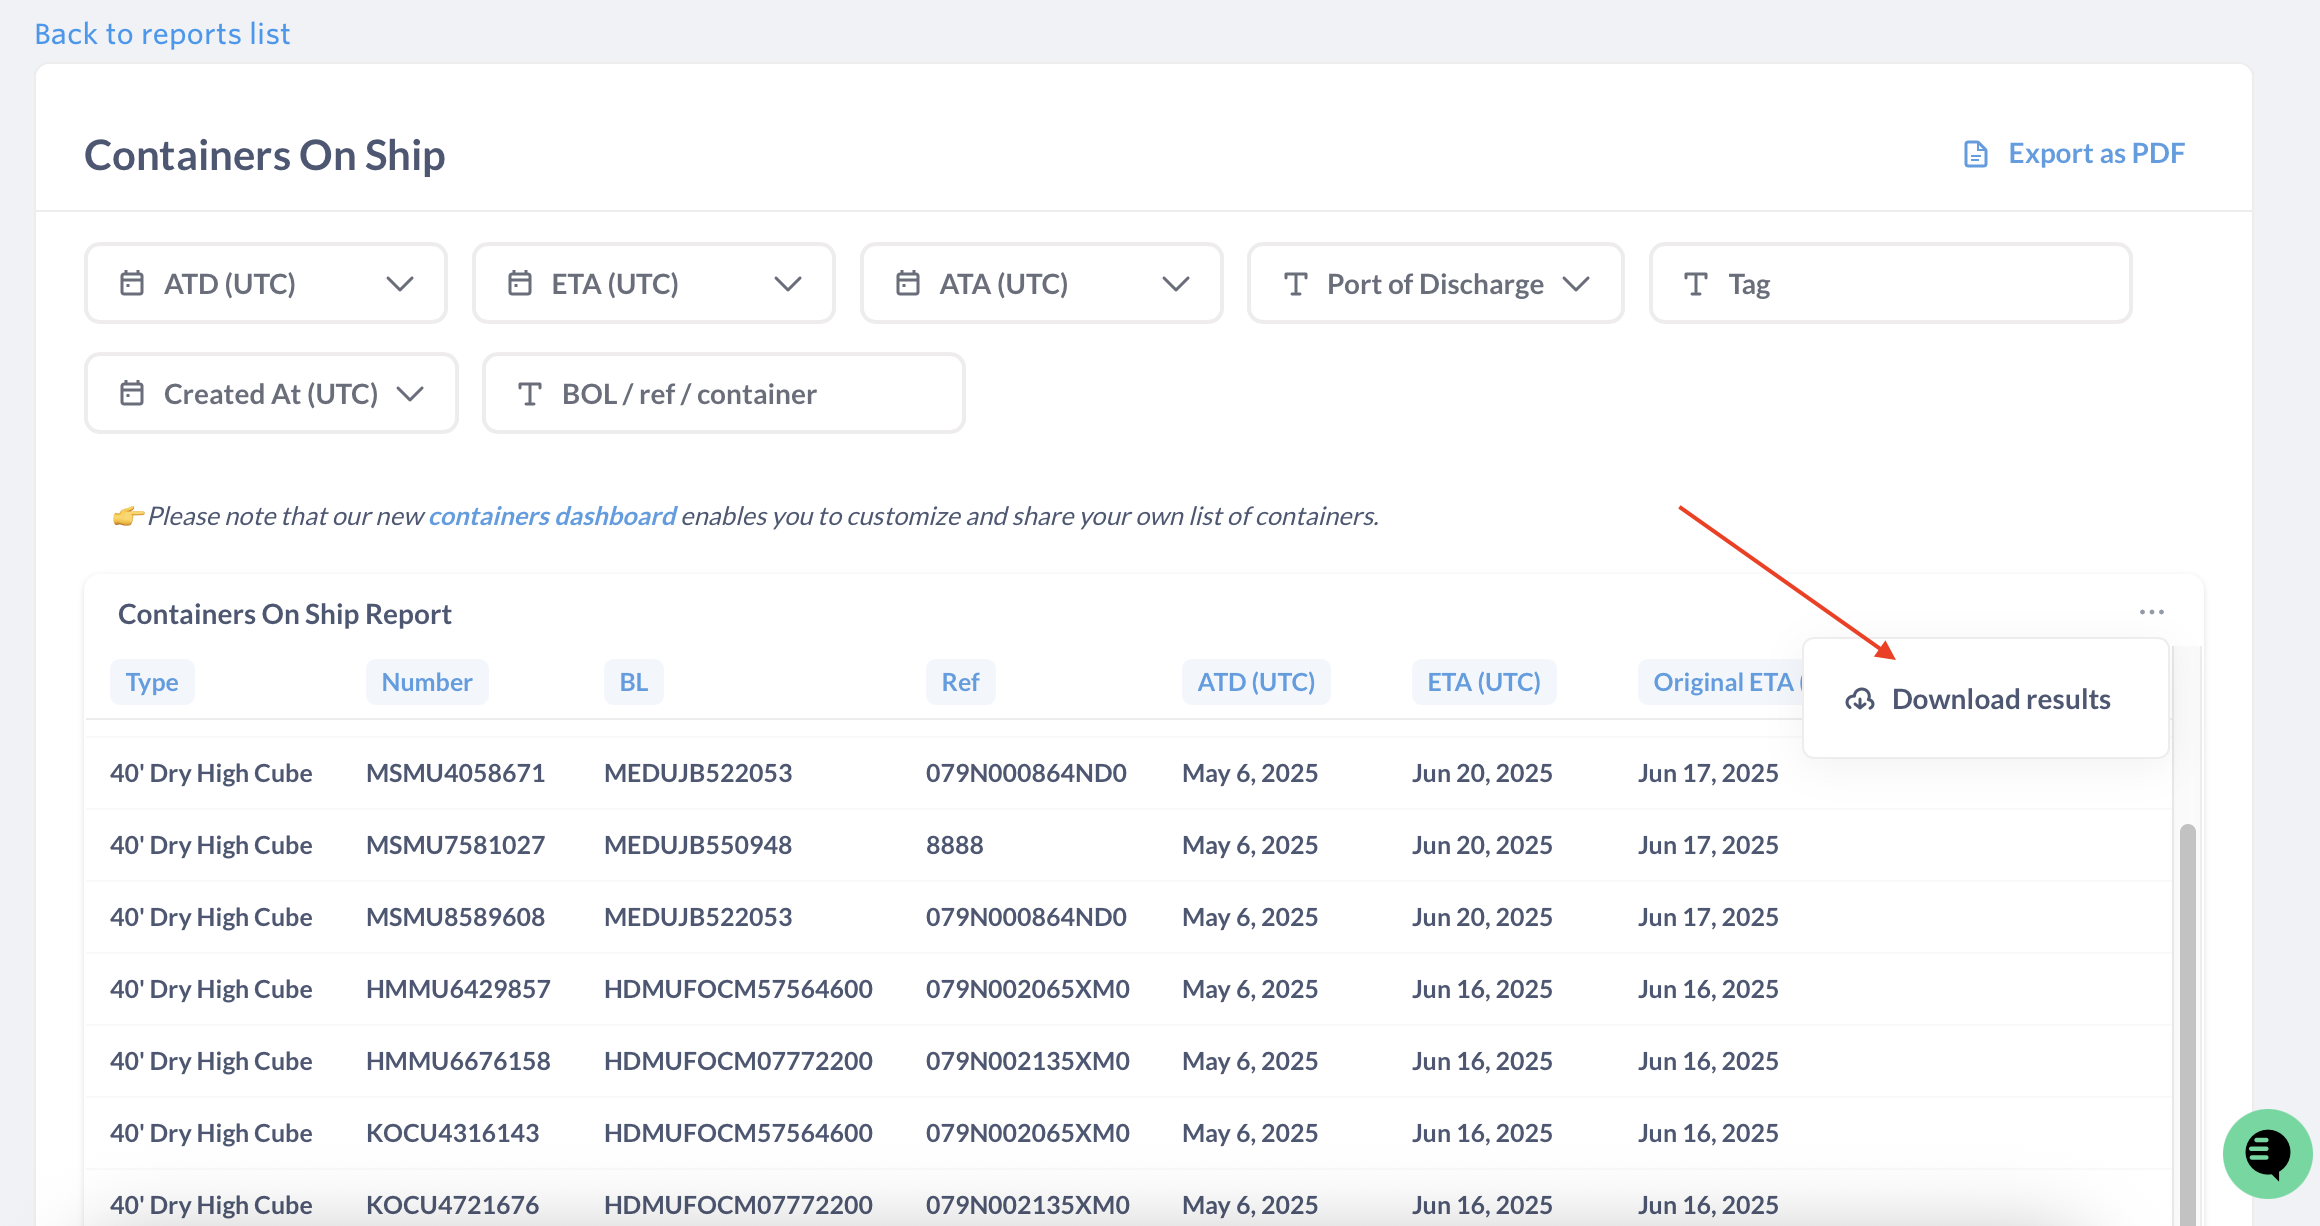Click the three-dots report options icon
The width and height of the screenshot is (2320, 1226).
pos(2151,612)
